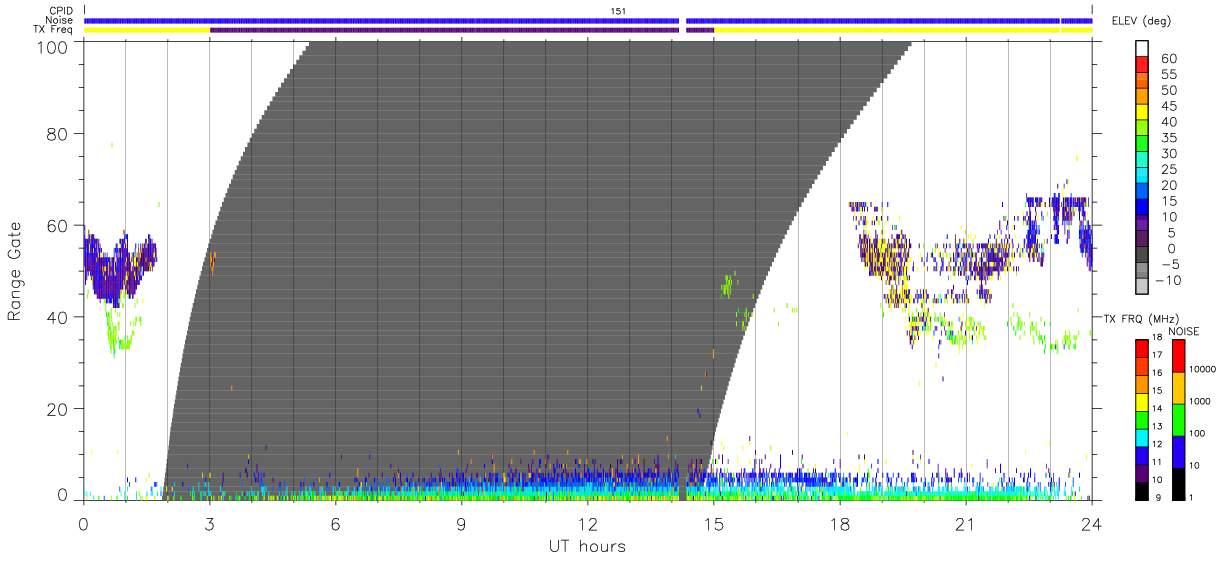Click the 60 tick label on the Range Gate axis
This screenshot has height=567, width=1228.
point(58,226)
